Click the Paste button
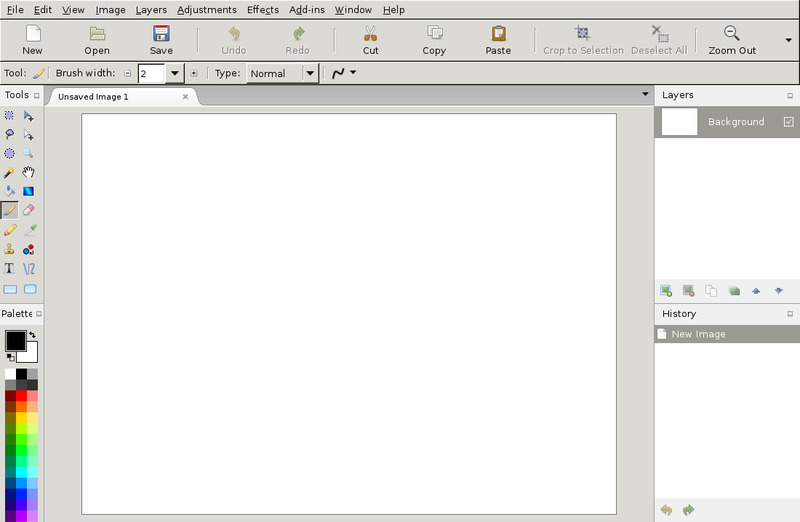800x522 pixels. 498,40
